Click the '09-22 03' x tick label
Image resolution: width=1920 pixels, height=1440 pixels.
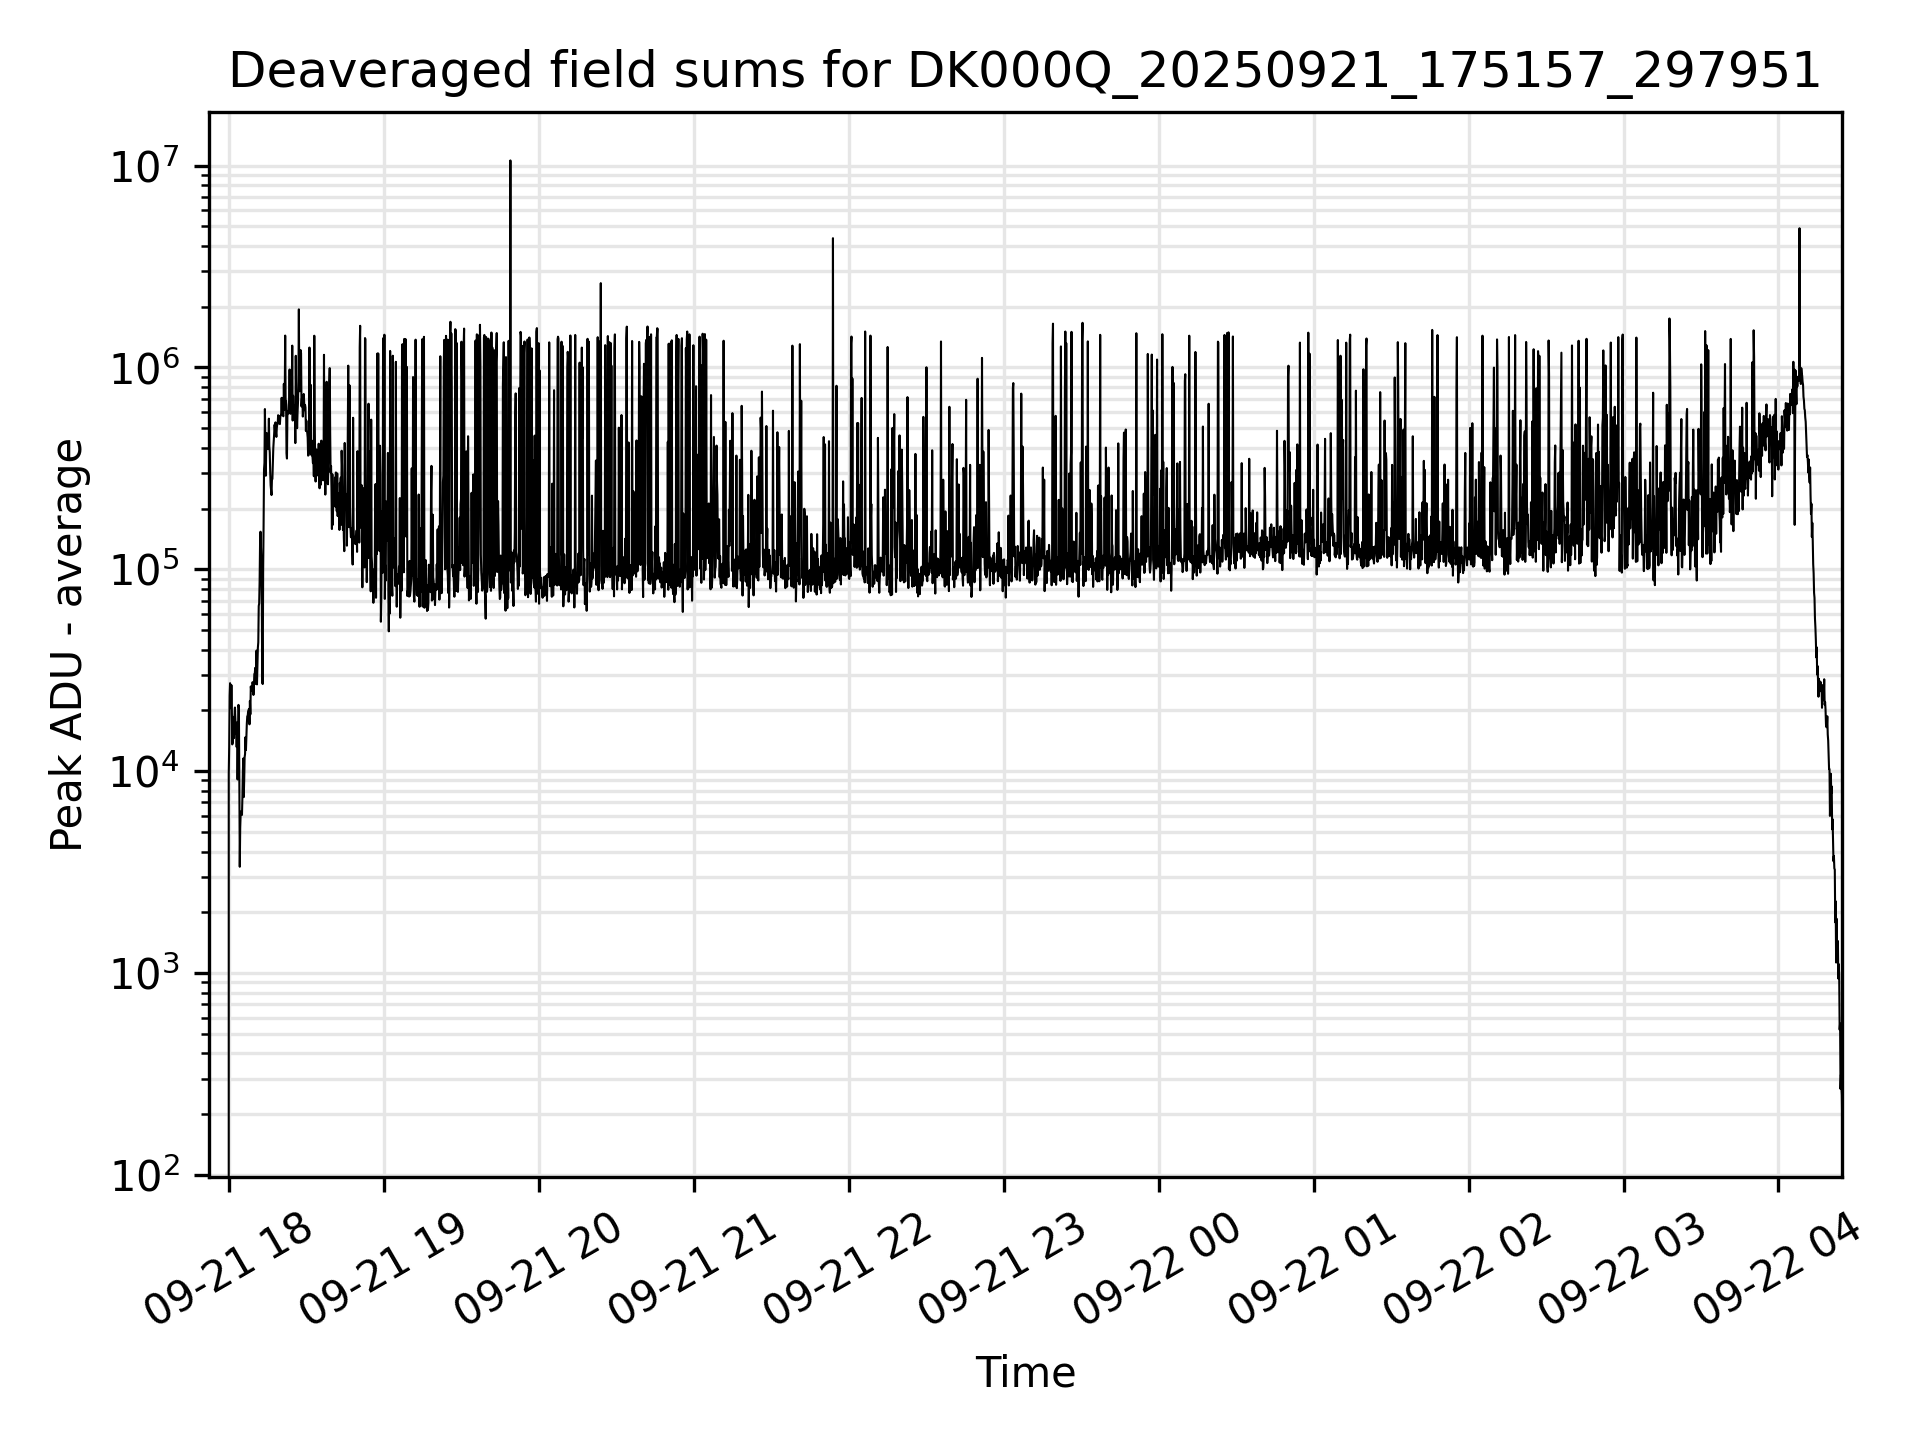point(1624,1270)
